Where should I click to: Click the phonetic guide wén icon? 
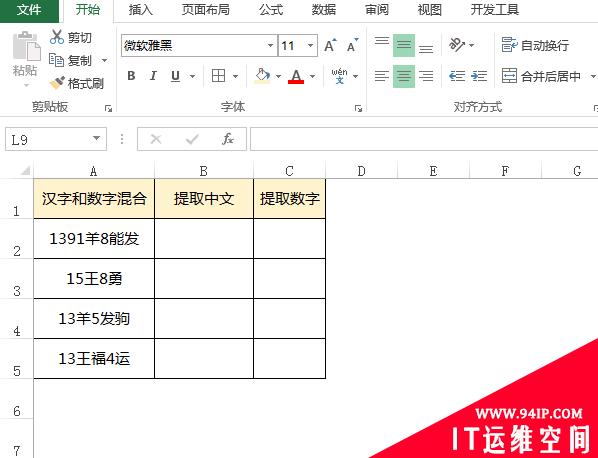(339, 76)
